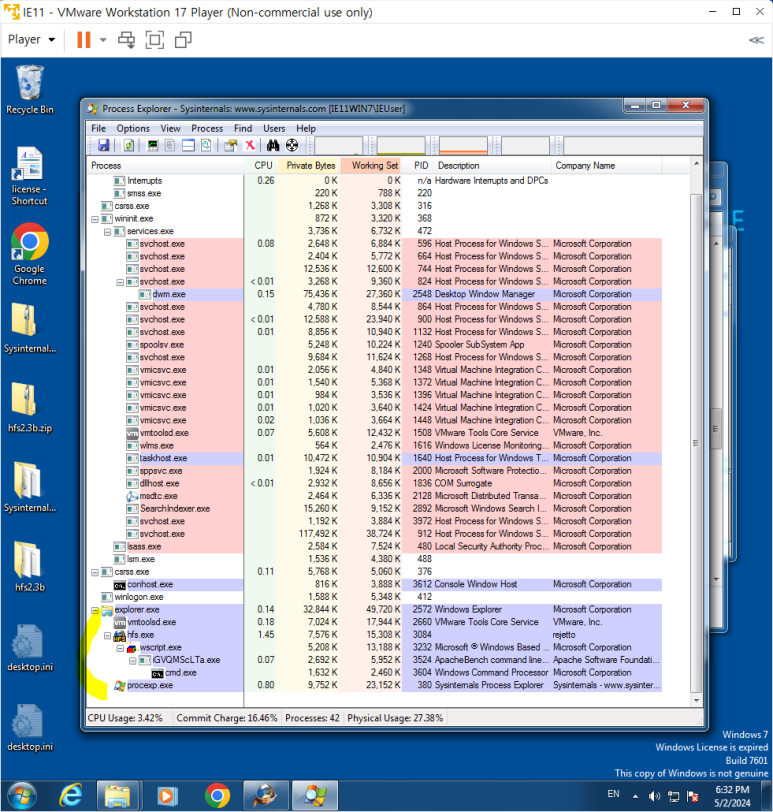
Task: Open the View menu
Action: pyautogui.click(x=170, y=128)
